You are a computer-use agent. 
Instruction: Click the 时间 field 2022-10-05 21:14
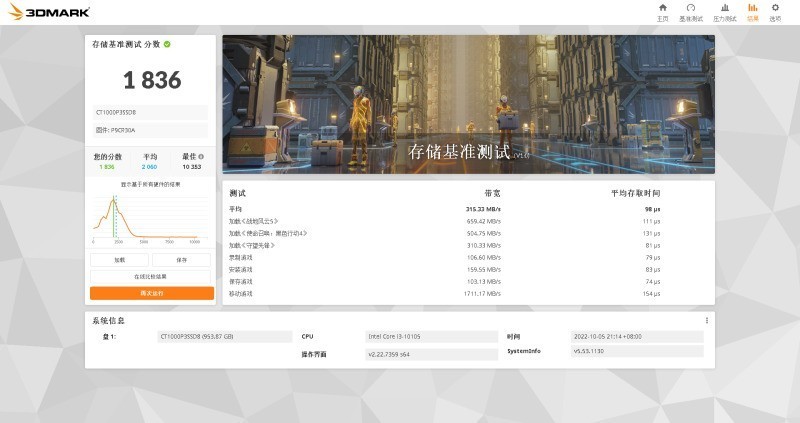[637, 337]
